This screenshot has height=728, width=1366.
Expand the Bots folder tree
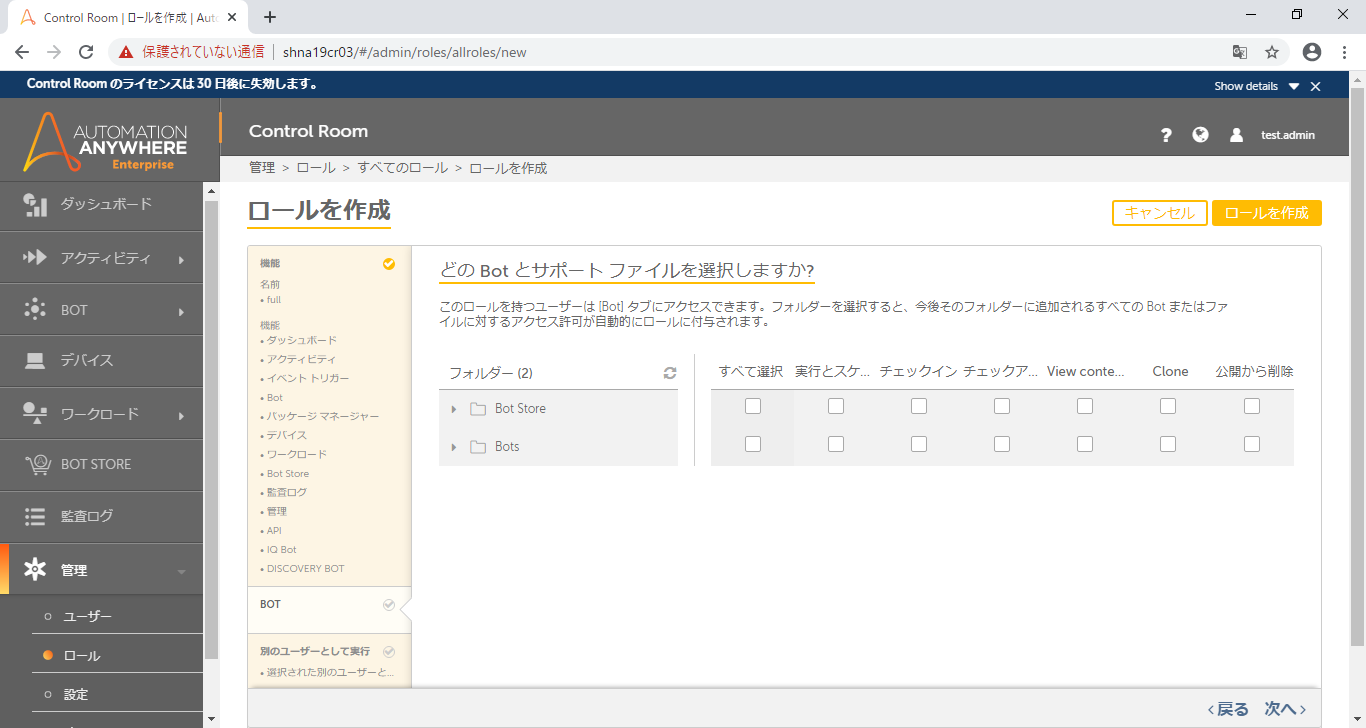pos(454,447)
